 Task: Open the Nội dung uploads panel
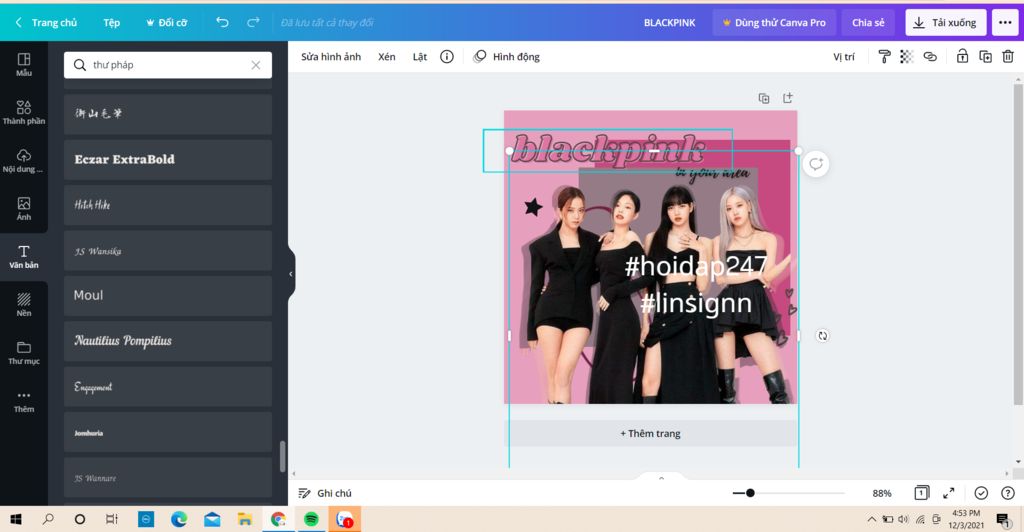[24, 161]
